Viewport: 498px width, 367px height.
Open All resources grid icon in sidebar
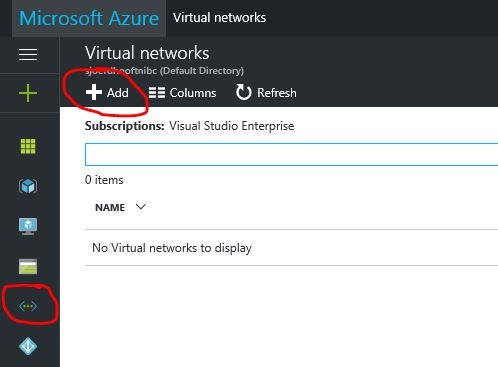coord(28,146)
